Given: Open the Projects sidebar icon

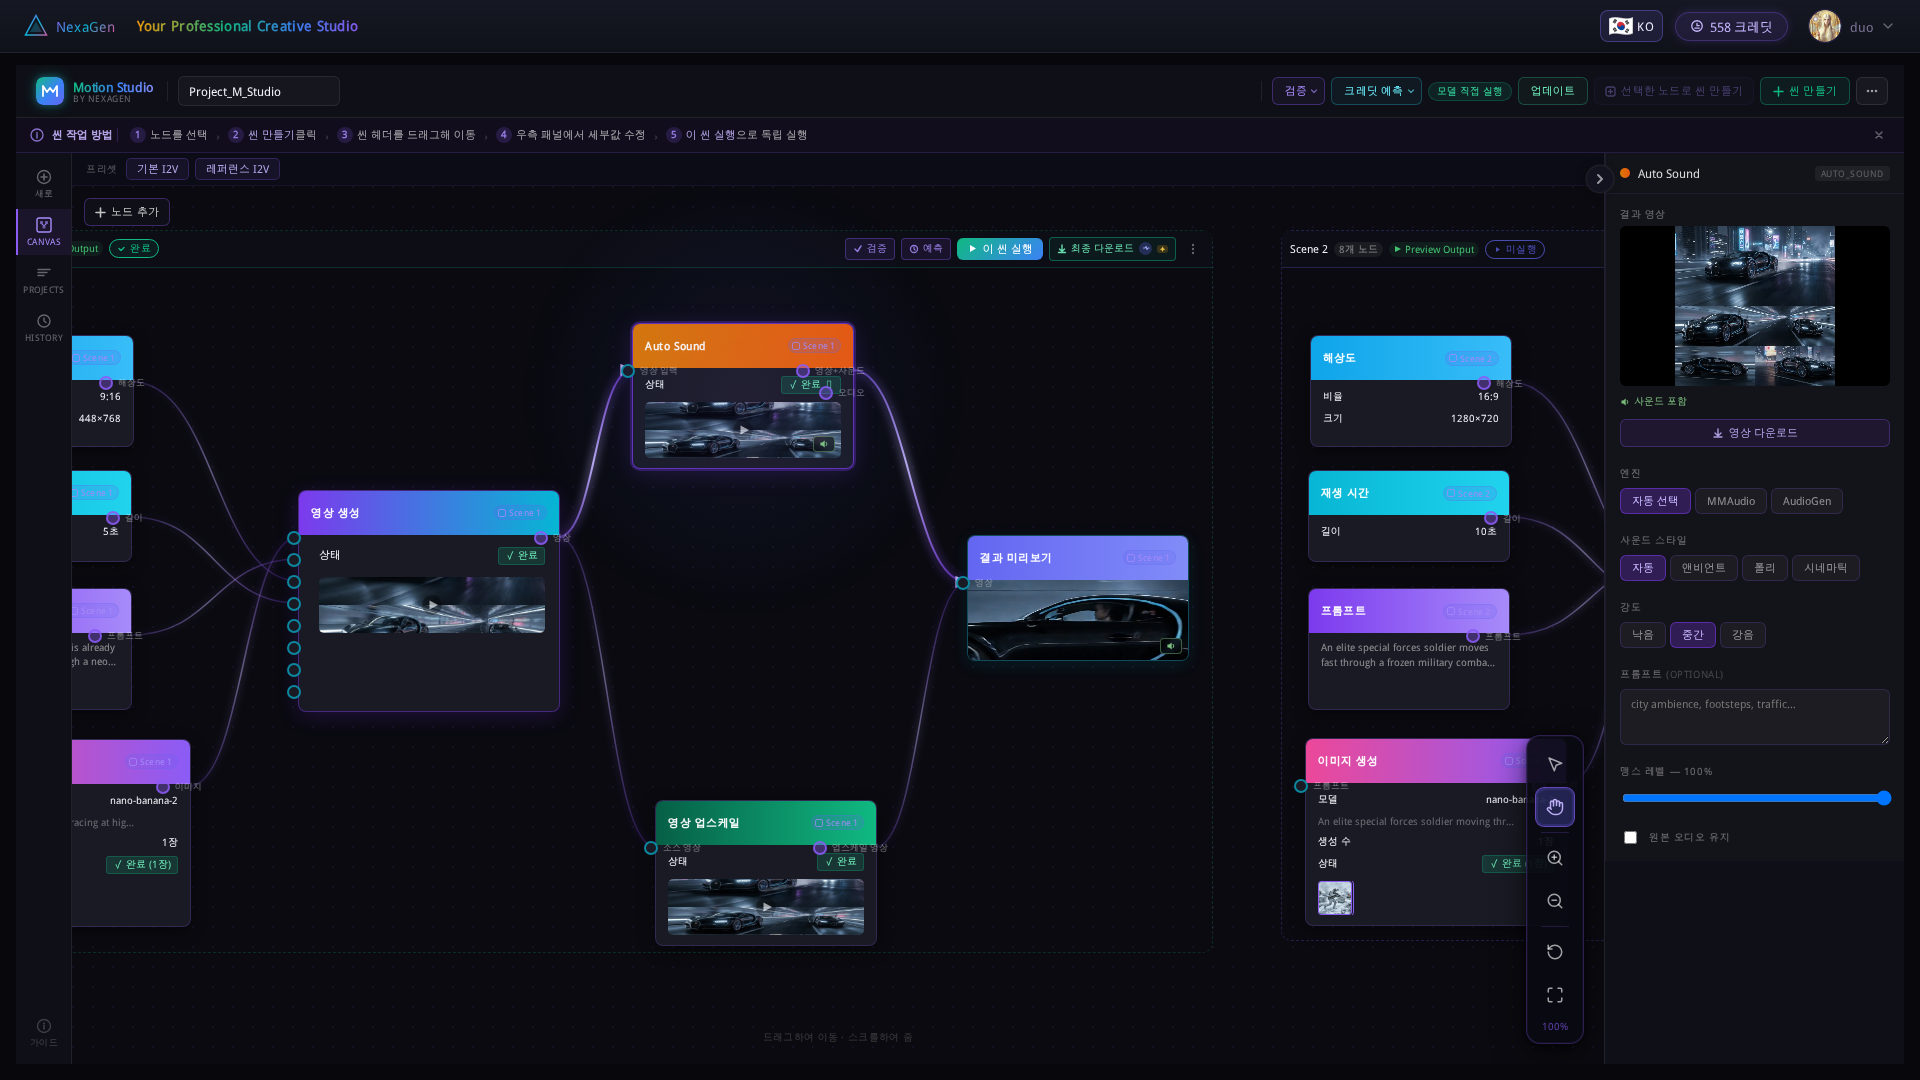Looking at the screenshot, I should coord(44,273).
